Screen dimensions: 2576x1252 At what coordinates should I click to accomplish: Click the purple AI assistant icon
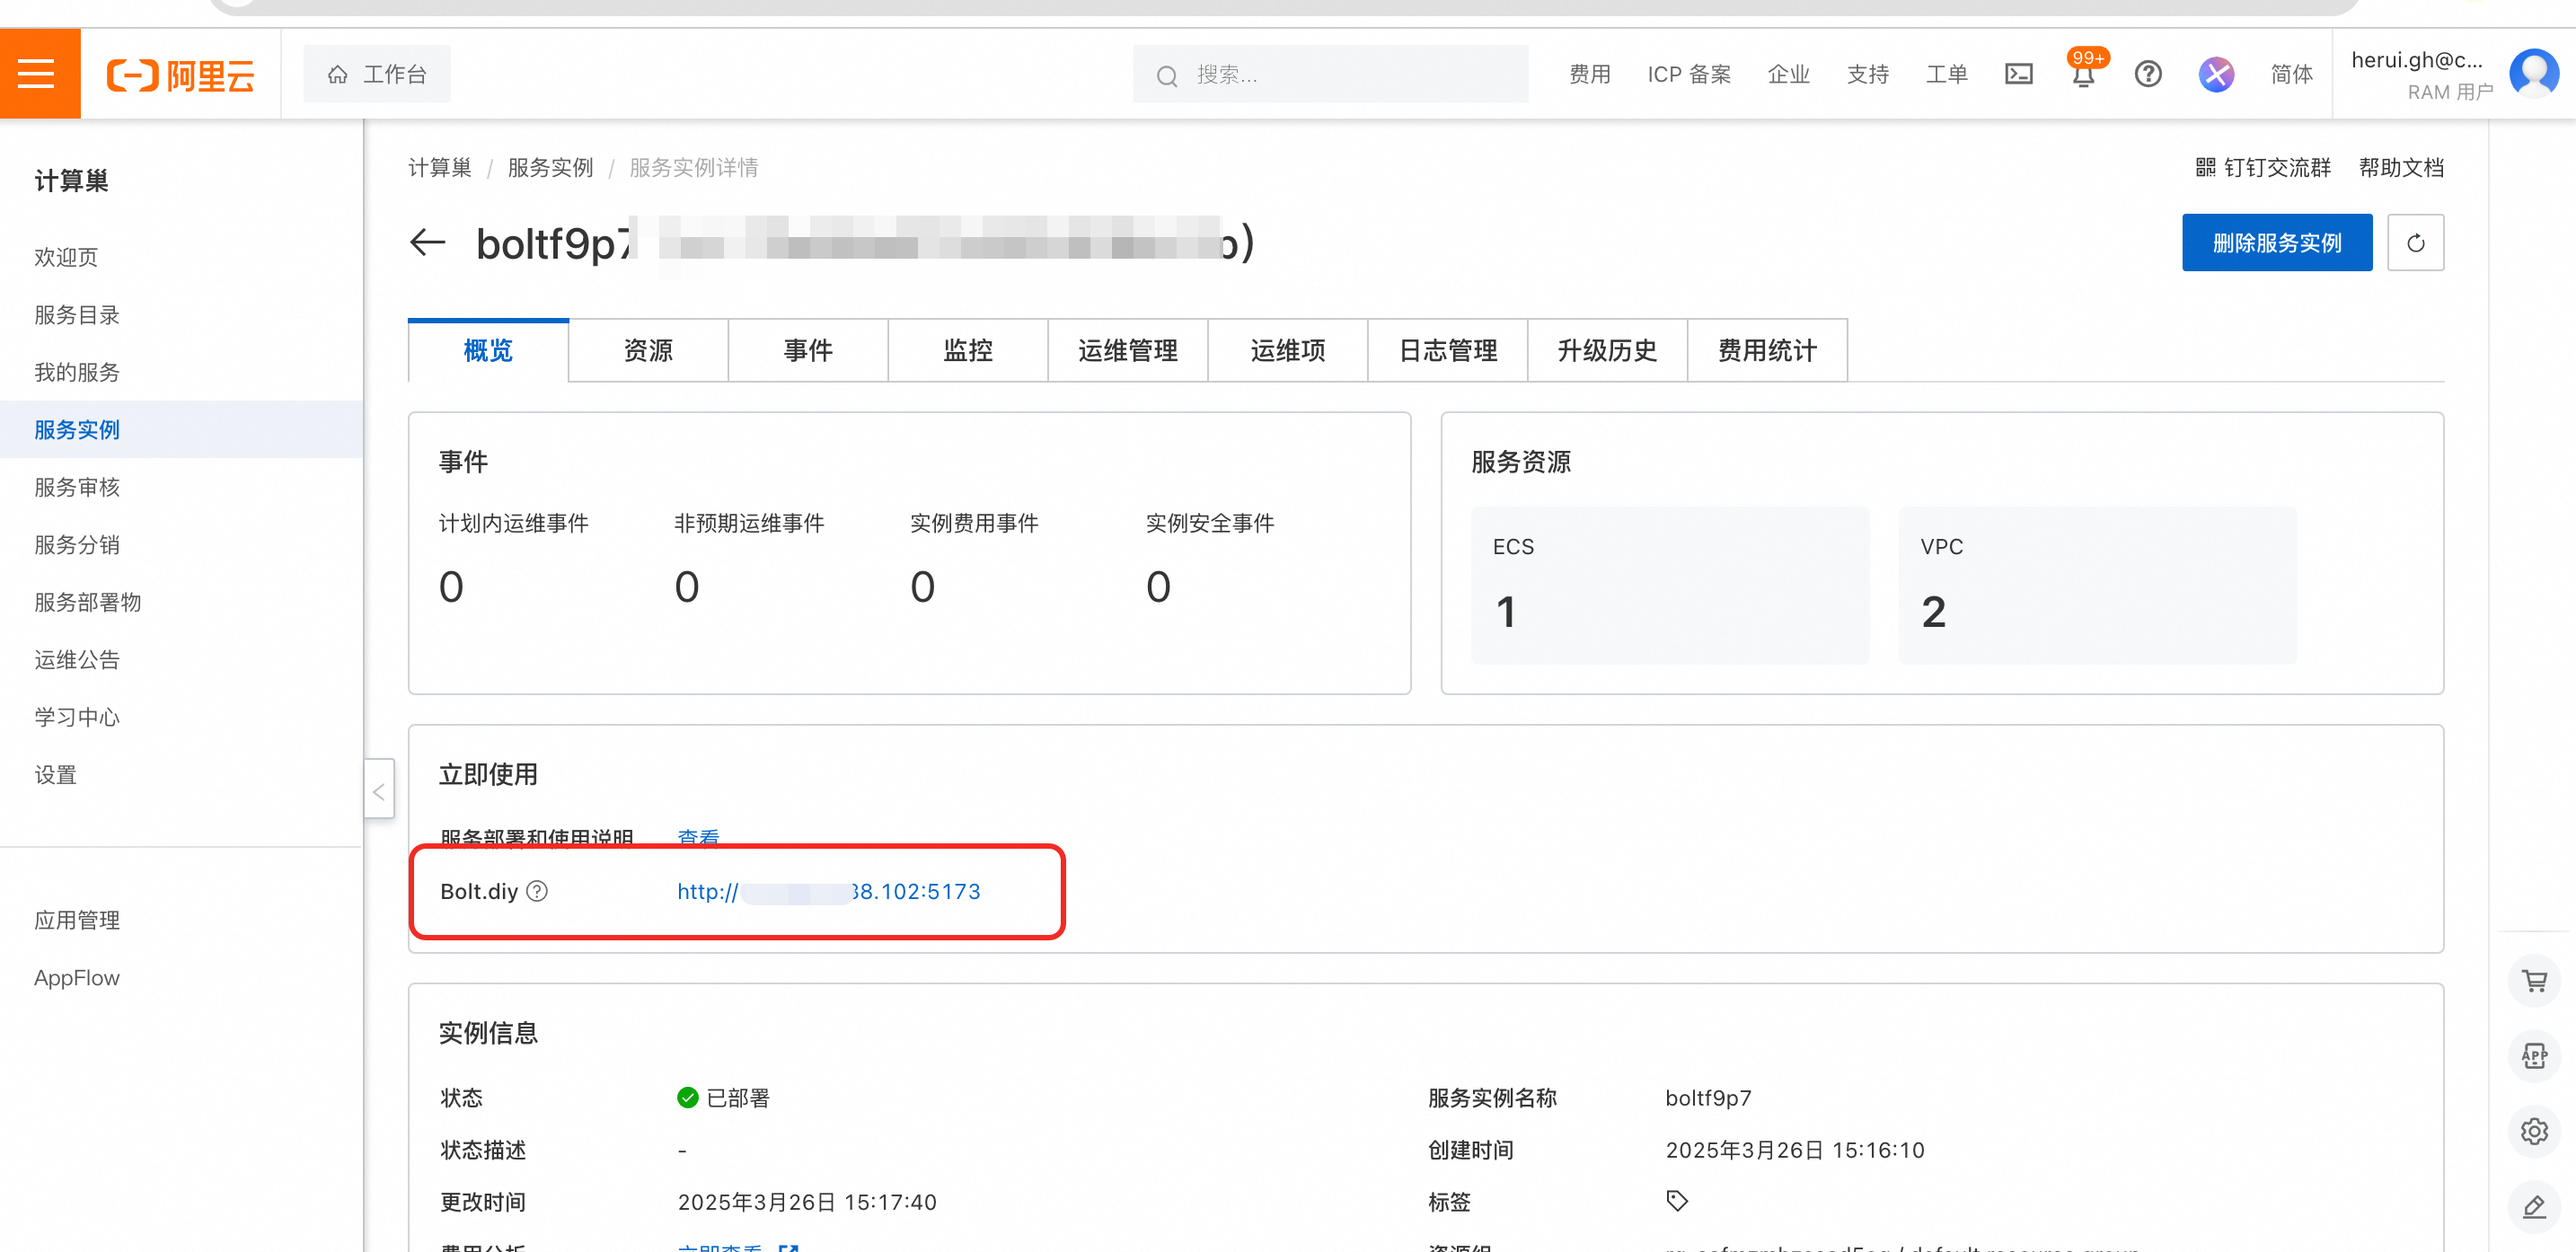click(x=2216, y=74)
